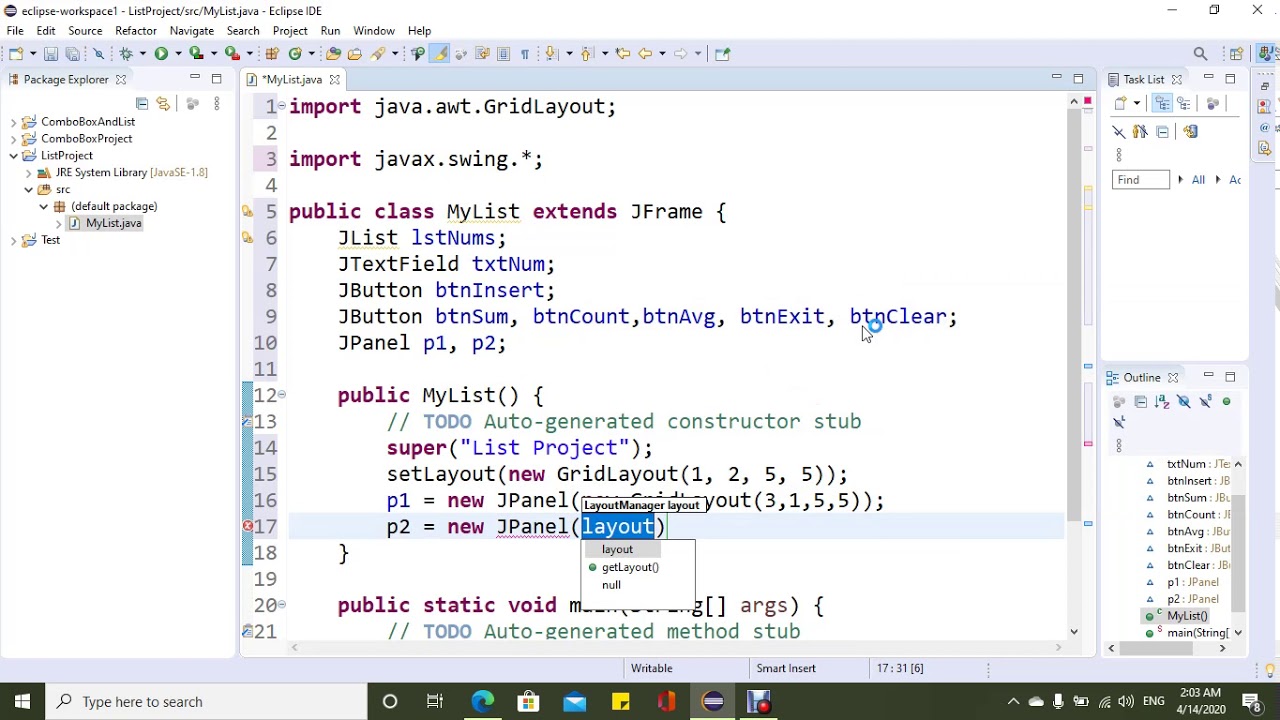1280x720 pixels.
Task: Select btnClear in the Outline
Action: 1188,565
